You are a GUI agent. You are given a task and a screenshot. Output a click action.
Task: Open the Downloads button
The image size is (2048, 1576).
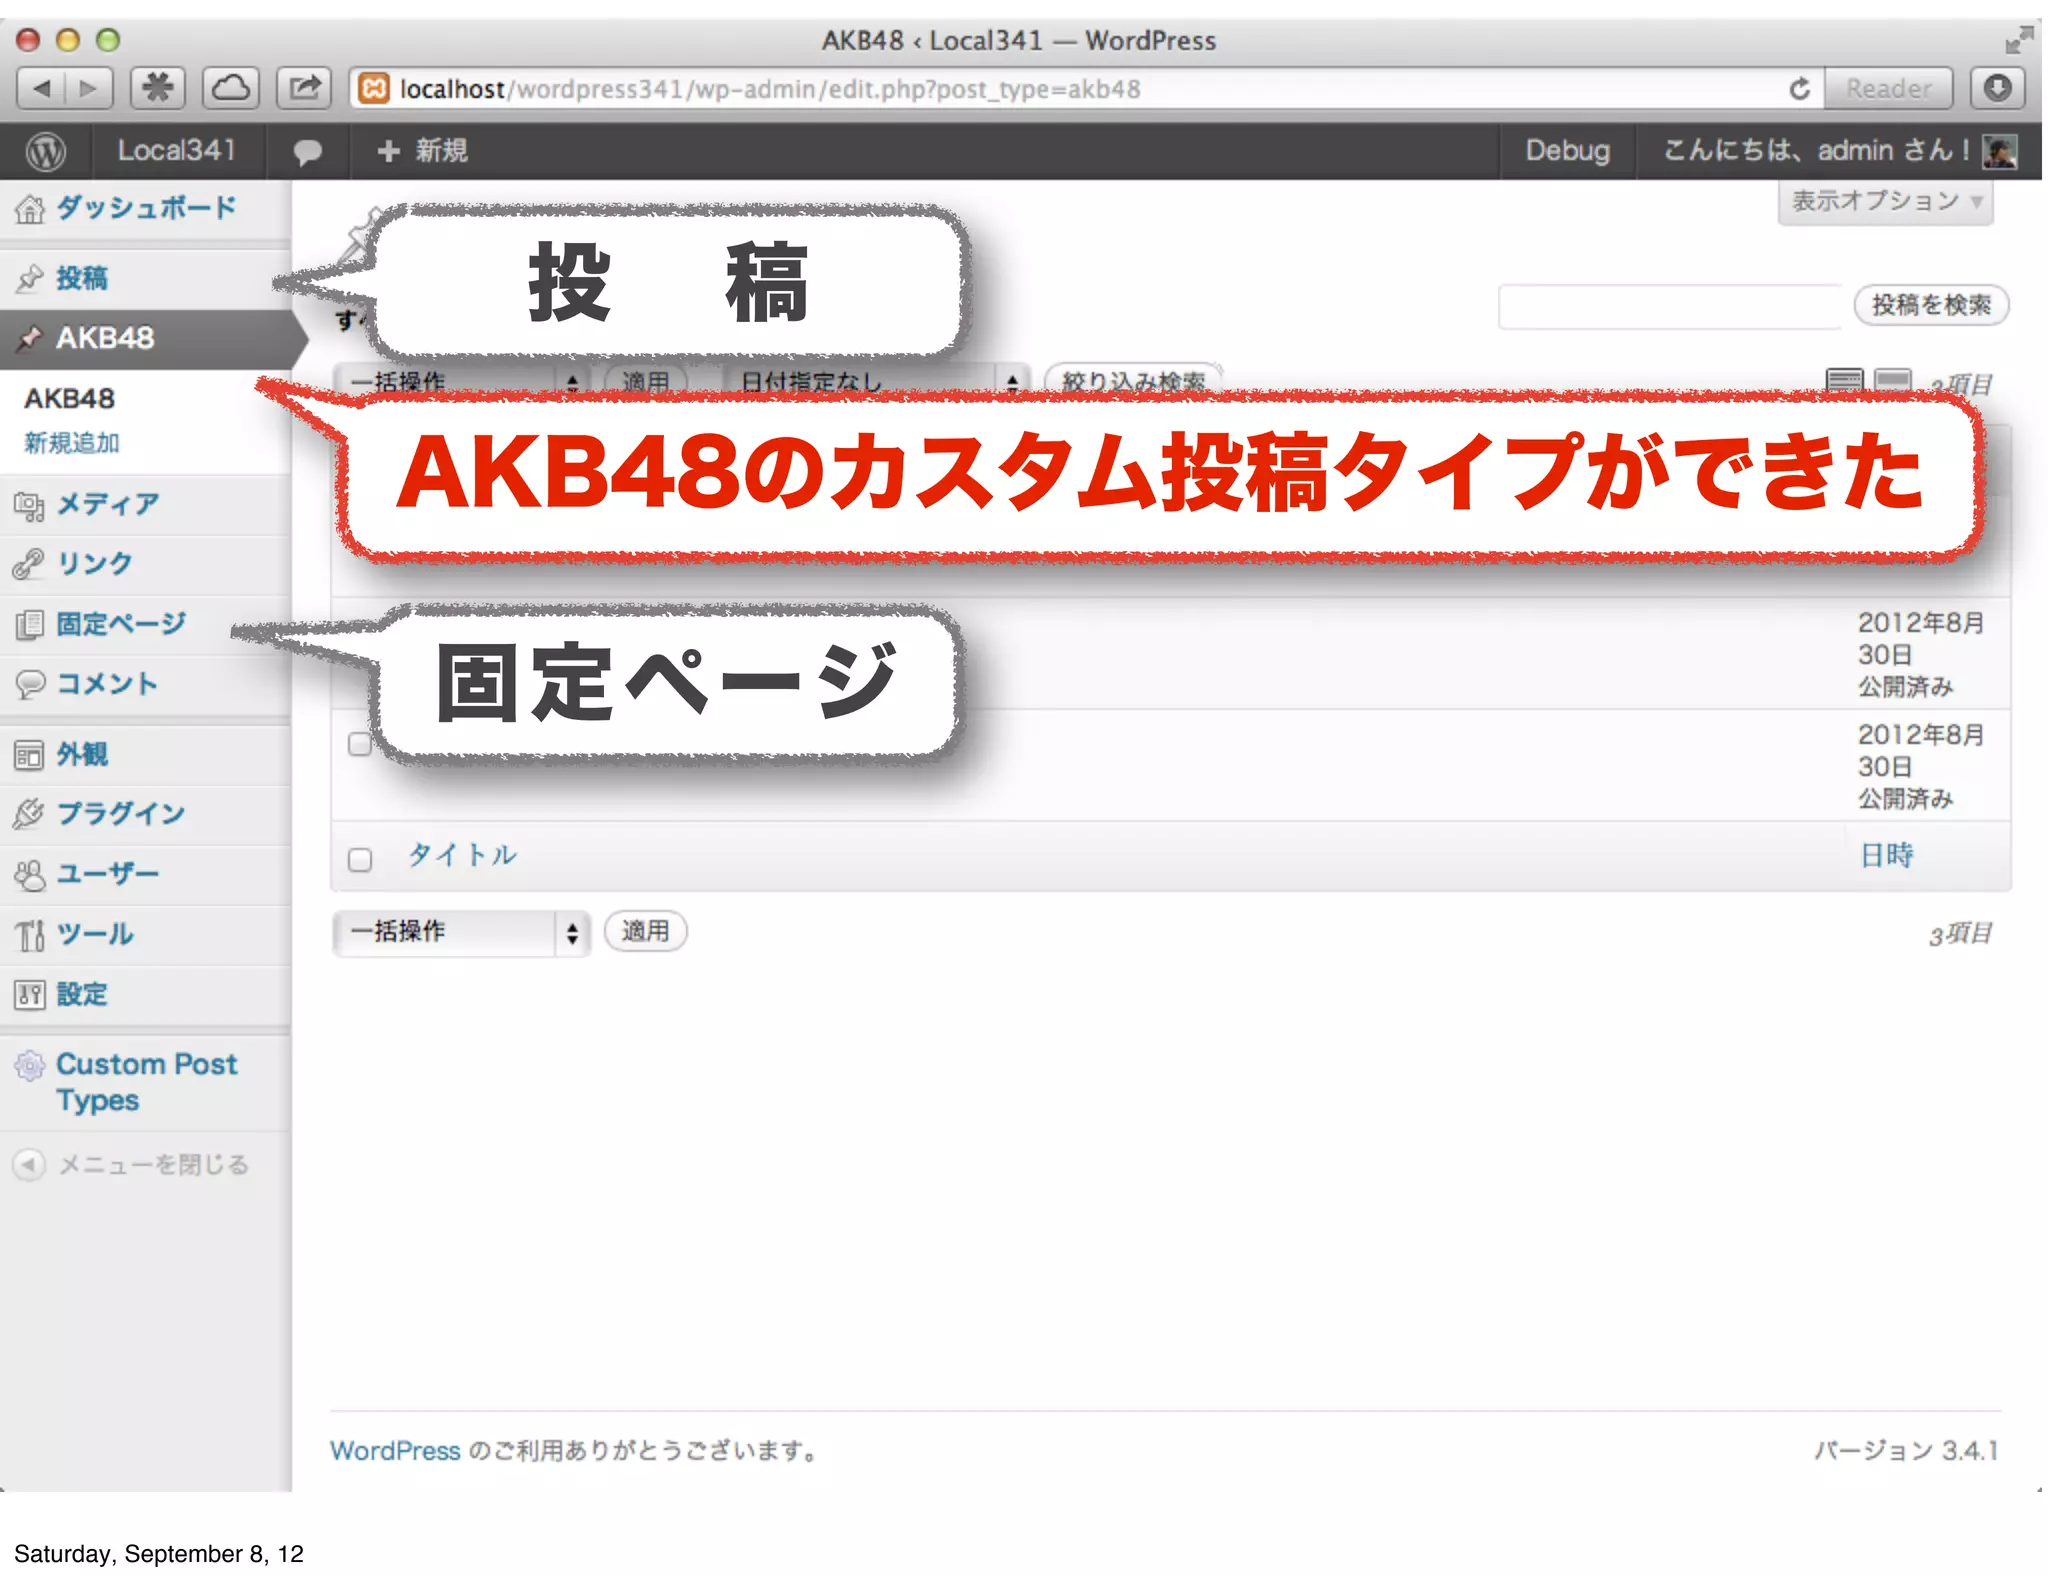[x=1997, y=89]
